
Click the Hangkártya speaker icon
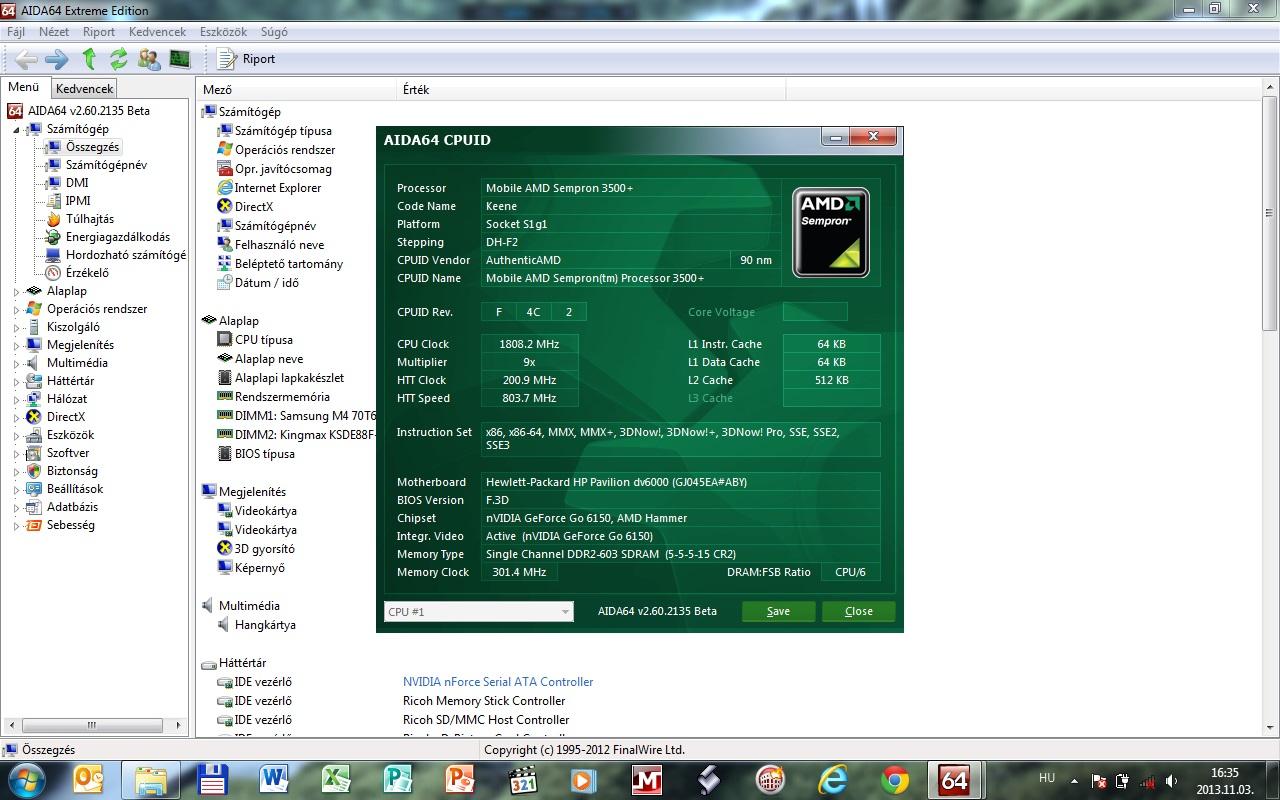point(225,625)
